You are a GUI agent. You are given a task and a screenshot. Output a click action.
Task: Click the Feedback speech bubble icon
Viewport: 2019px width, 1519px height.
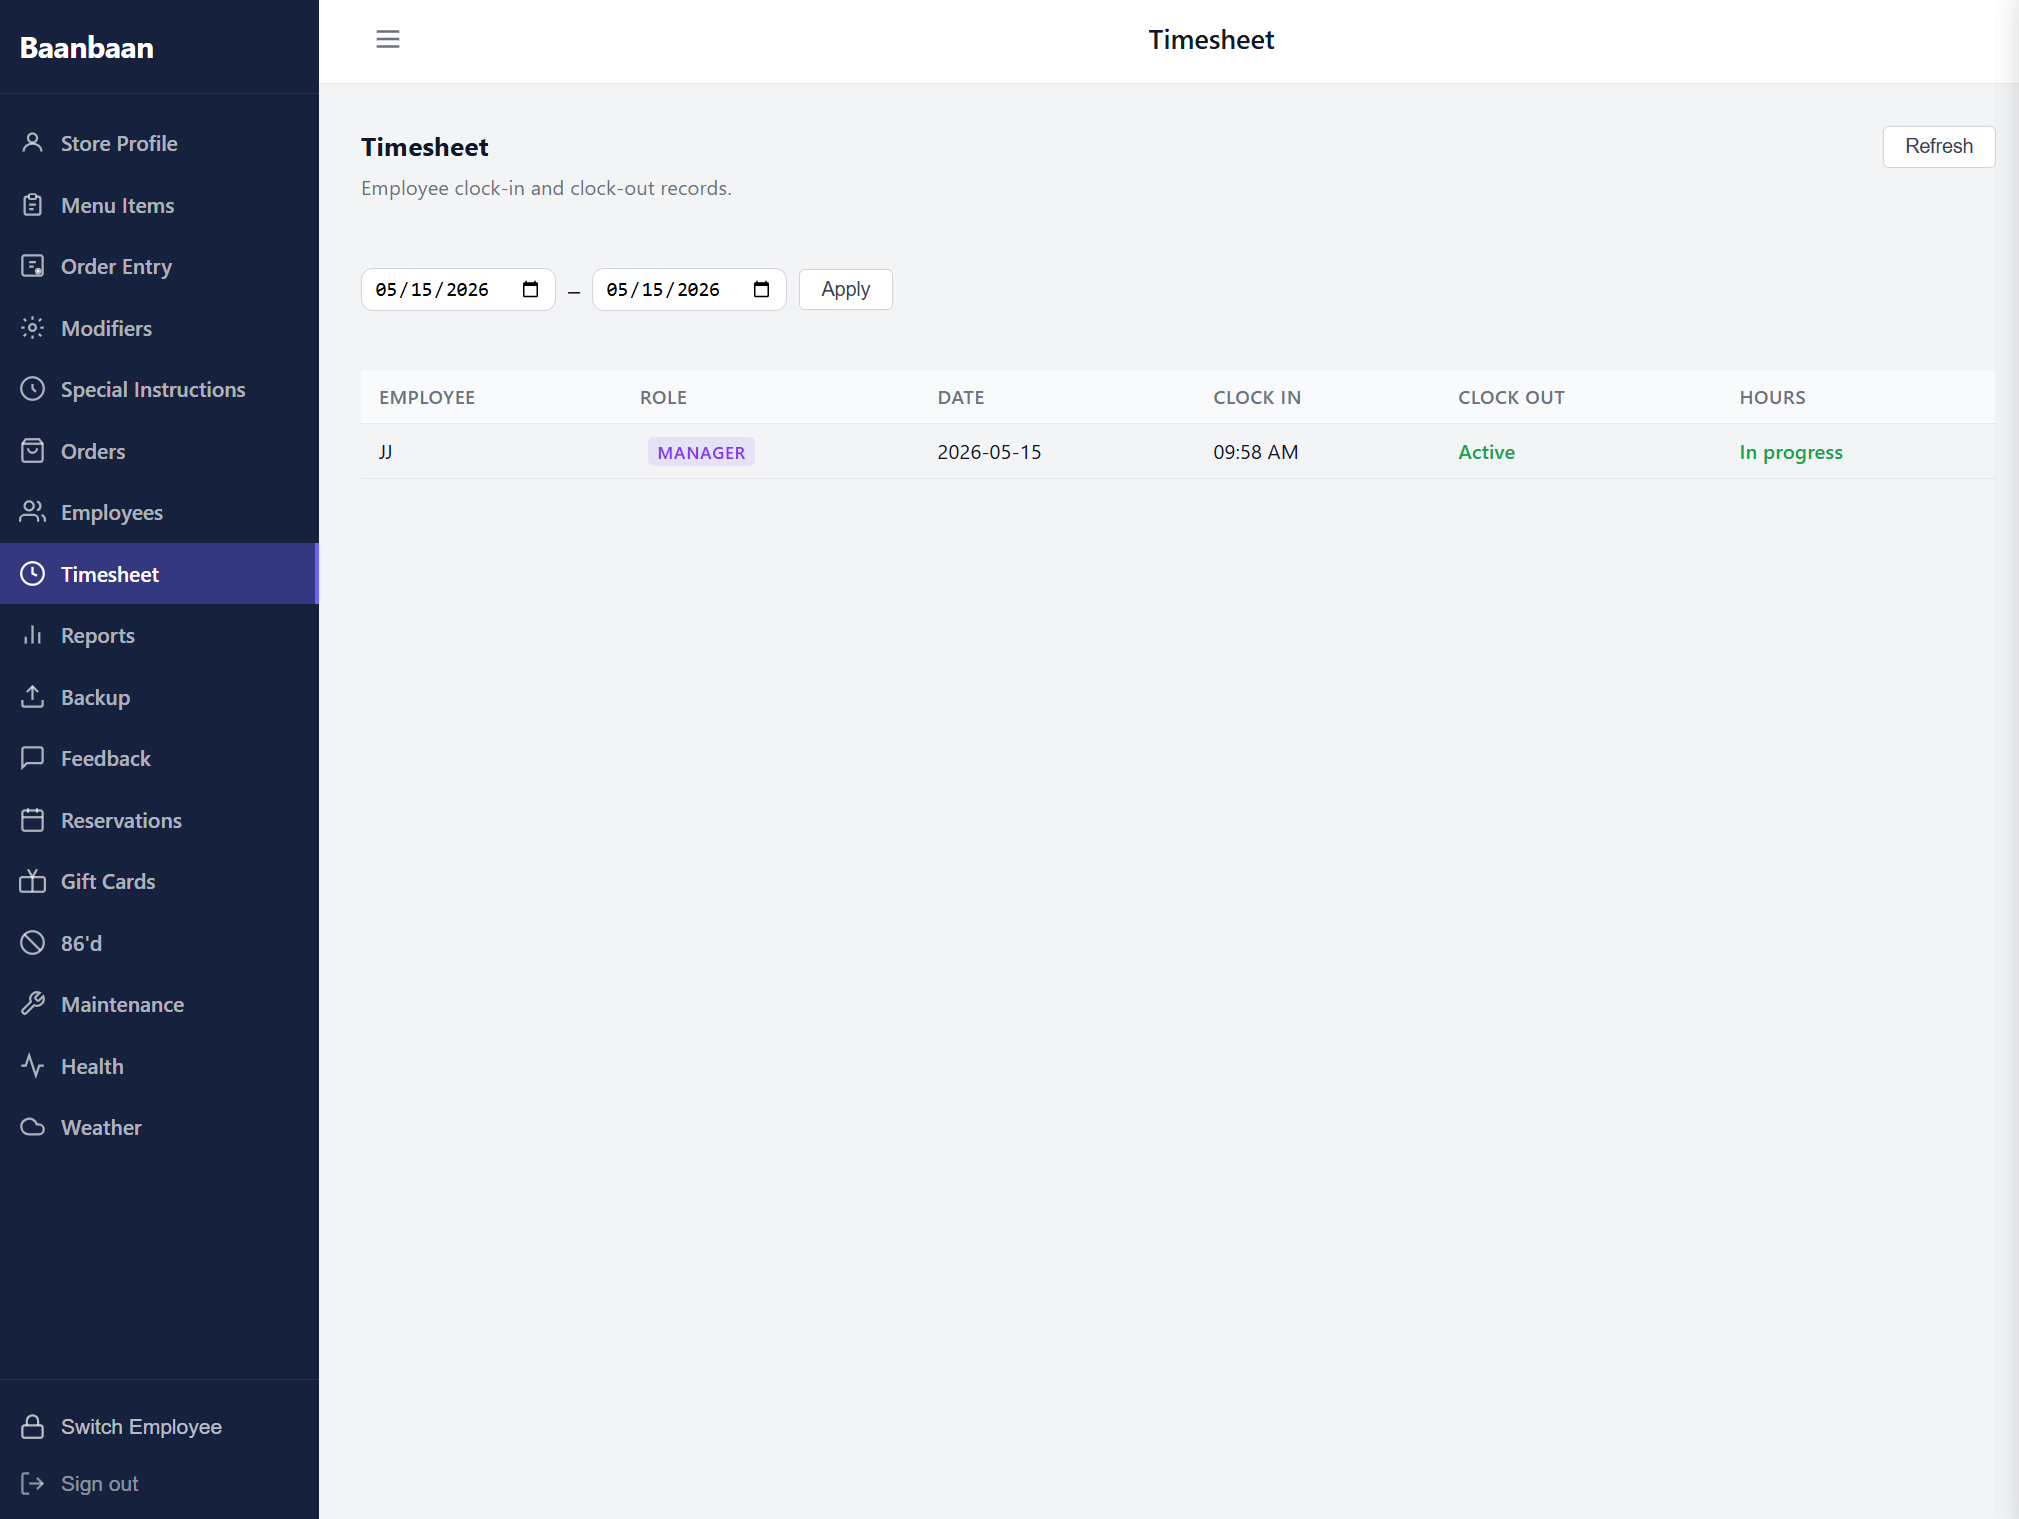point(33,758)
